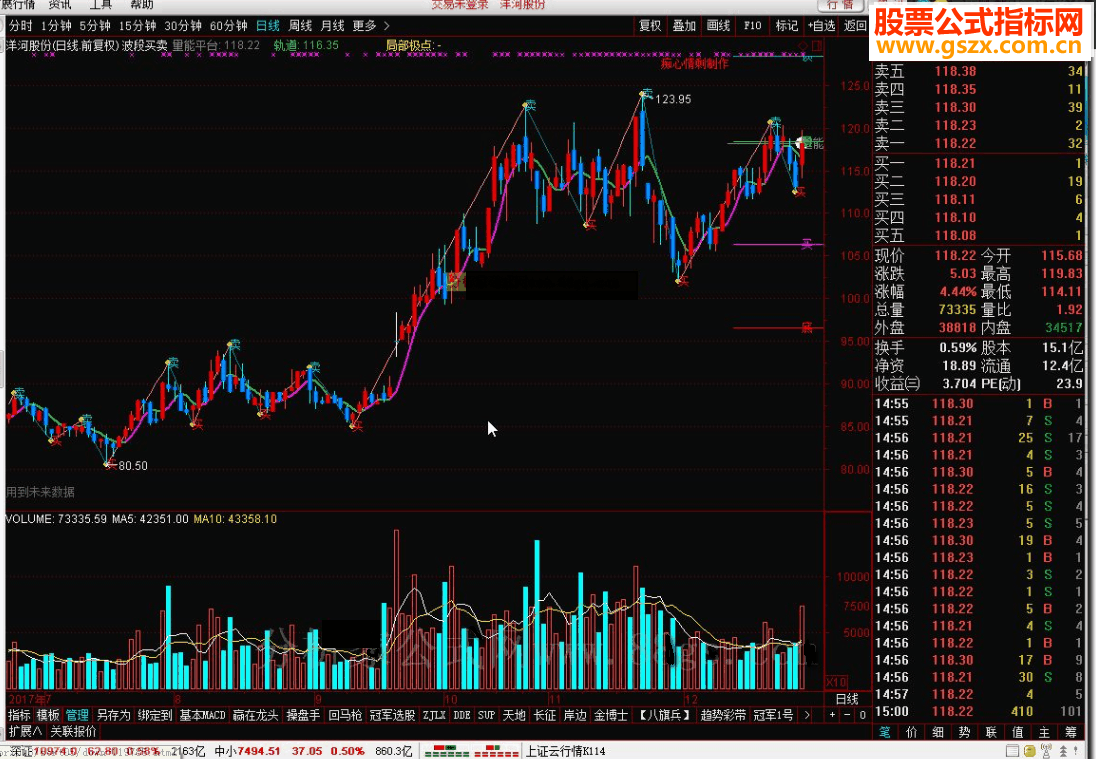Click the 绑定到 bind option
Image resolution: width=1096 pixels, height=759 pixels.
154,715
